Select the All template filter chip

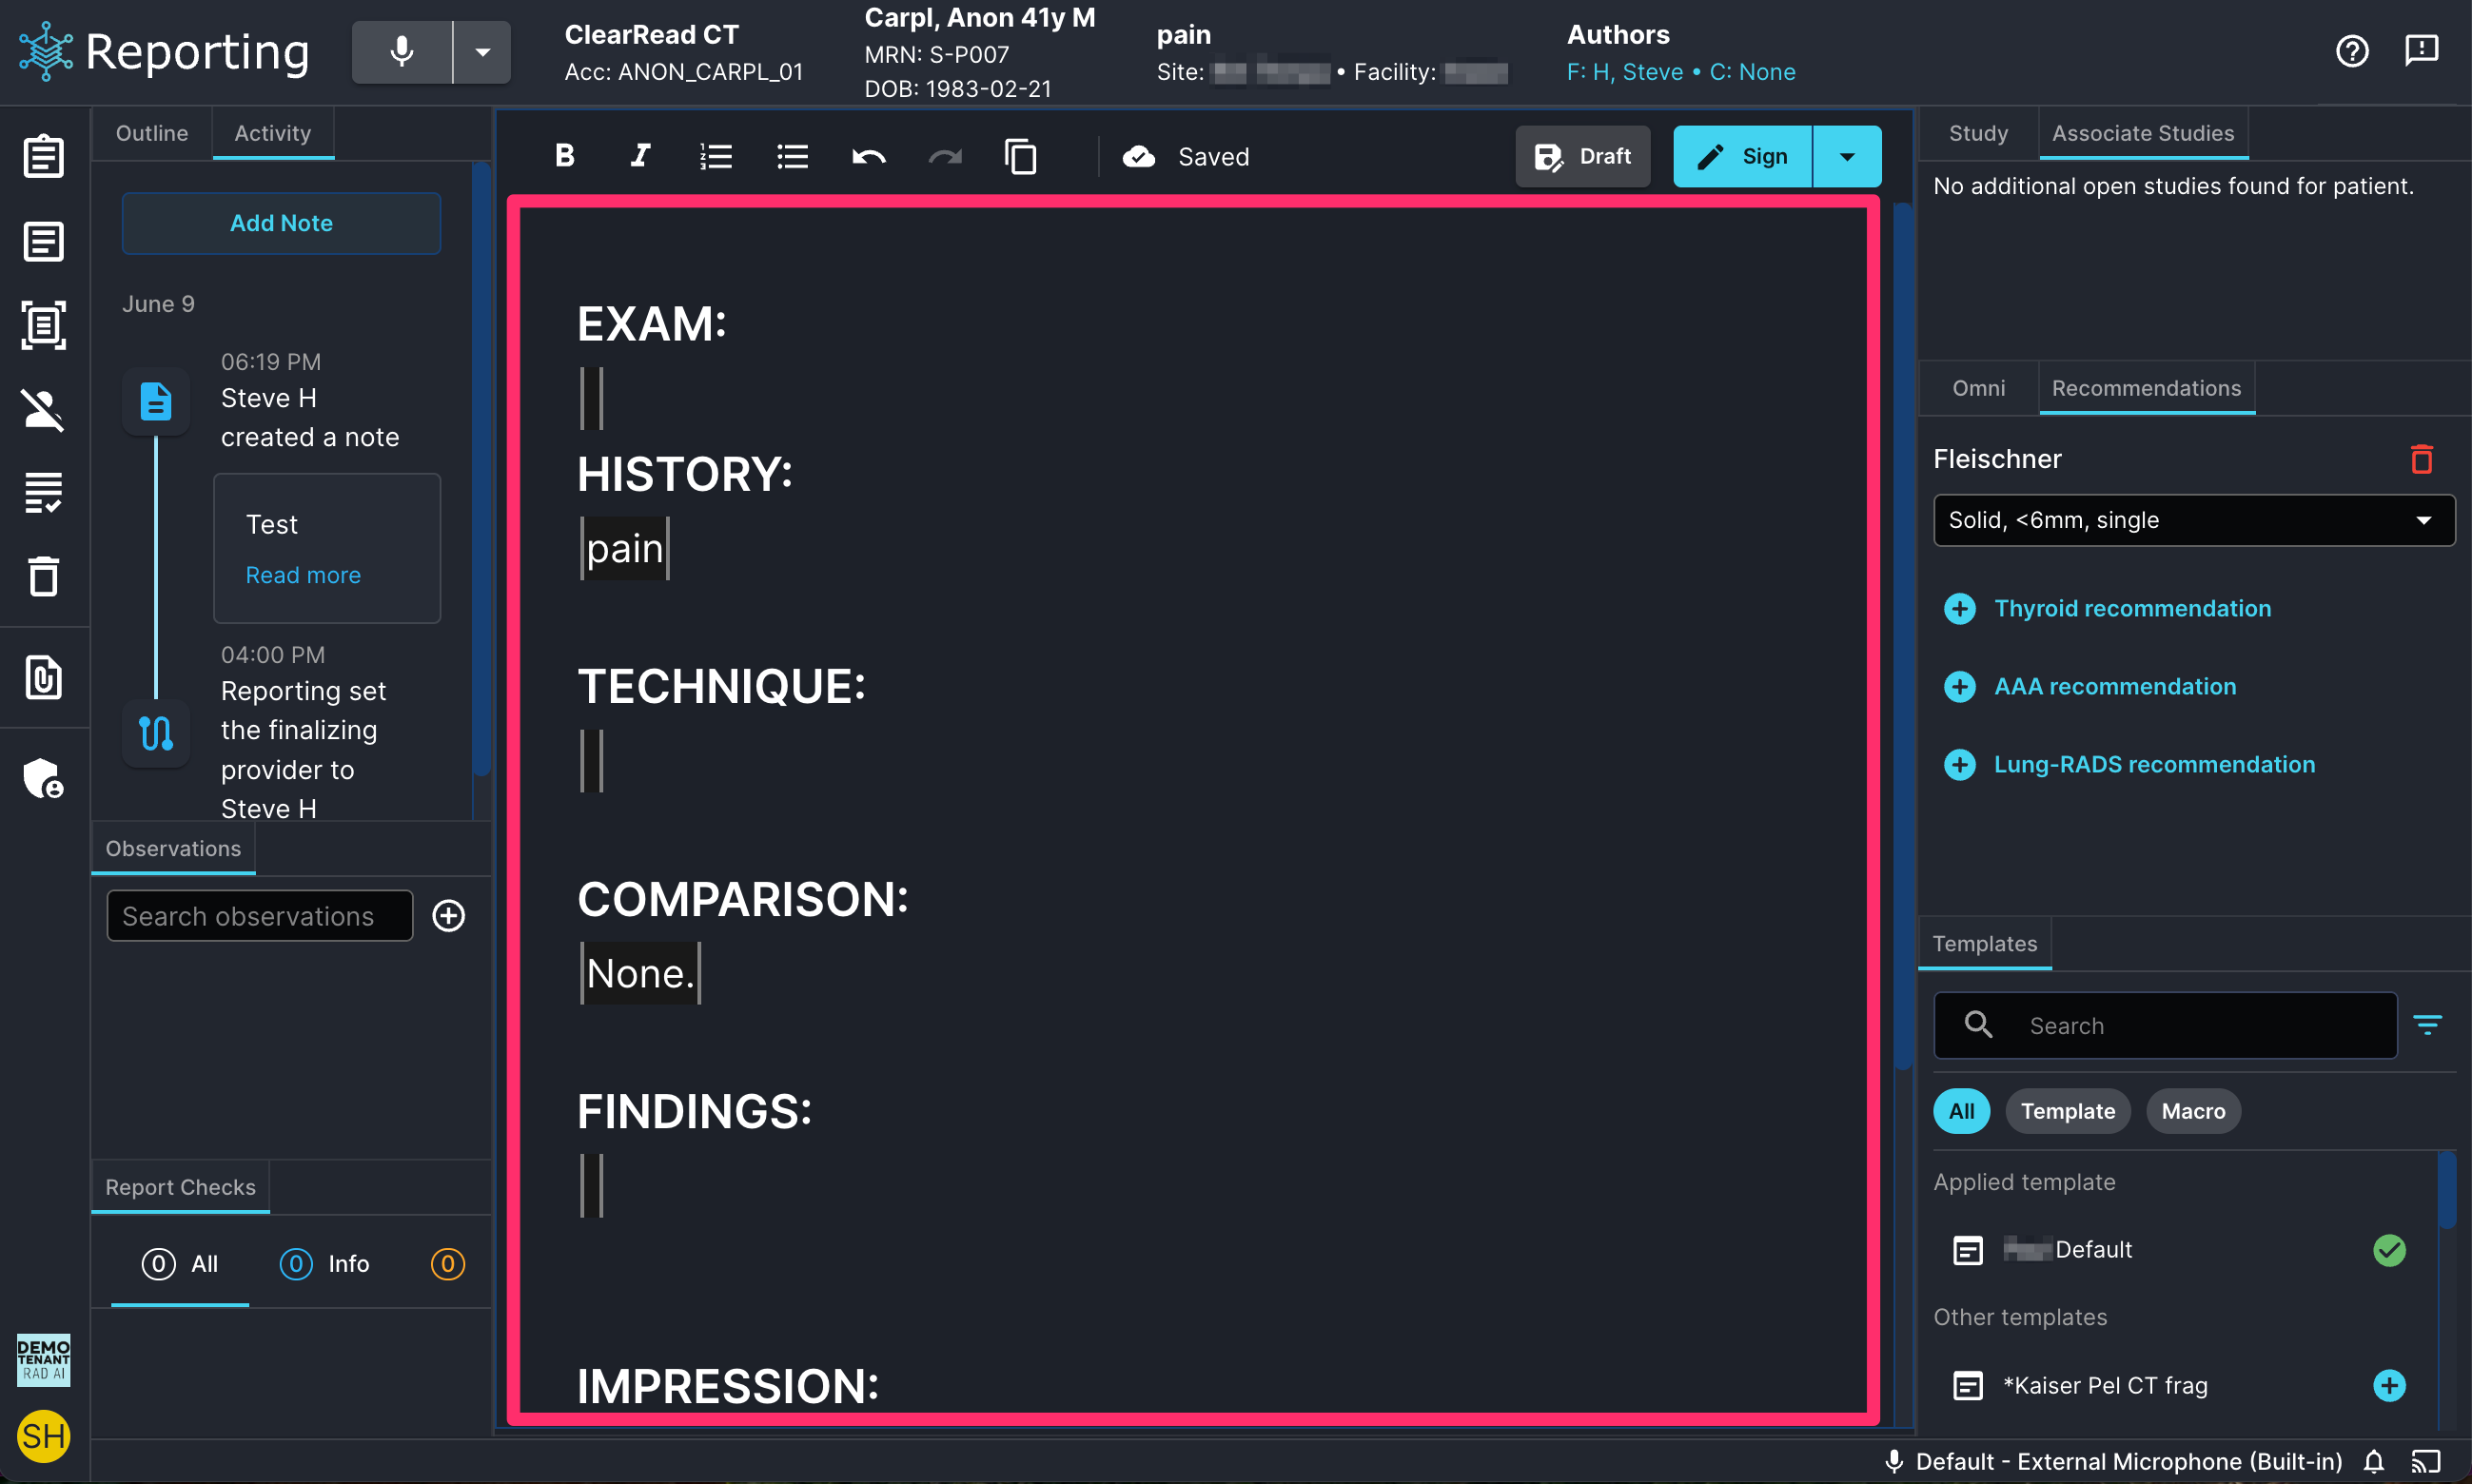[1961, 1111]
